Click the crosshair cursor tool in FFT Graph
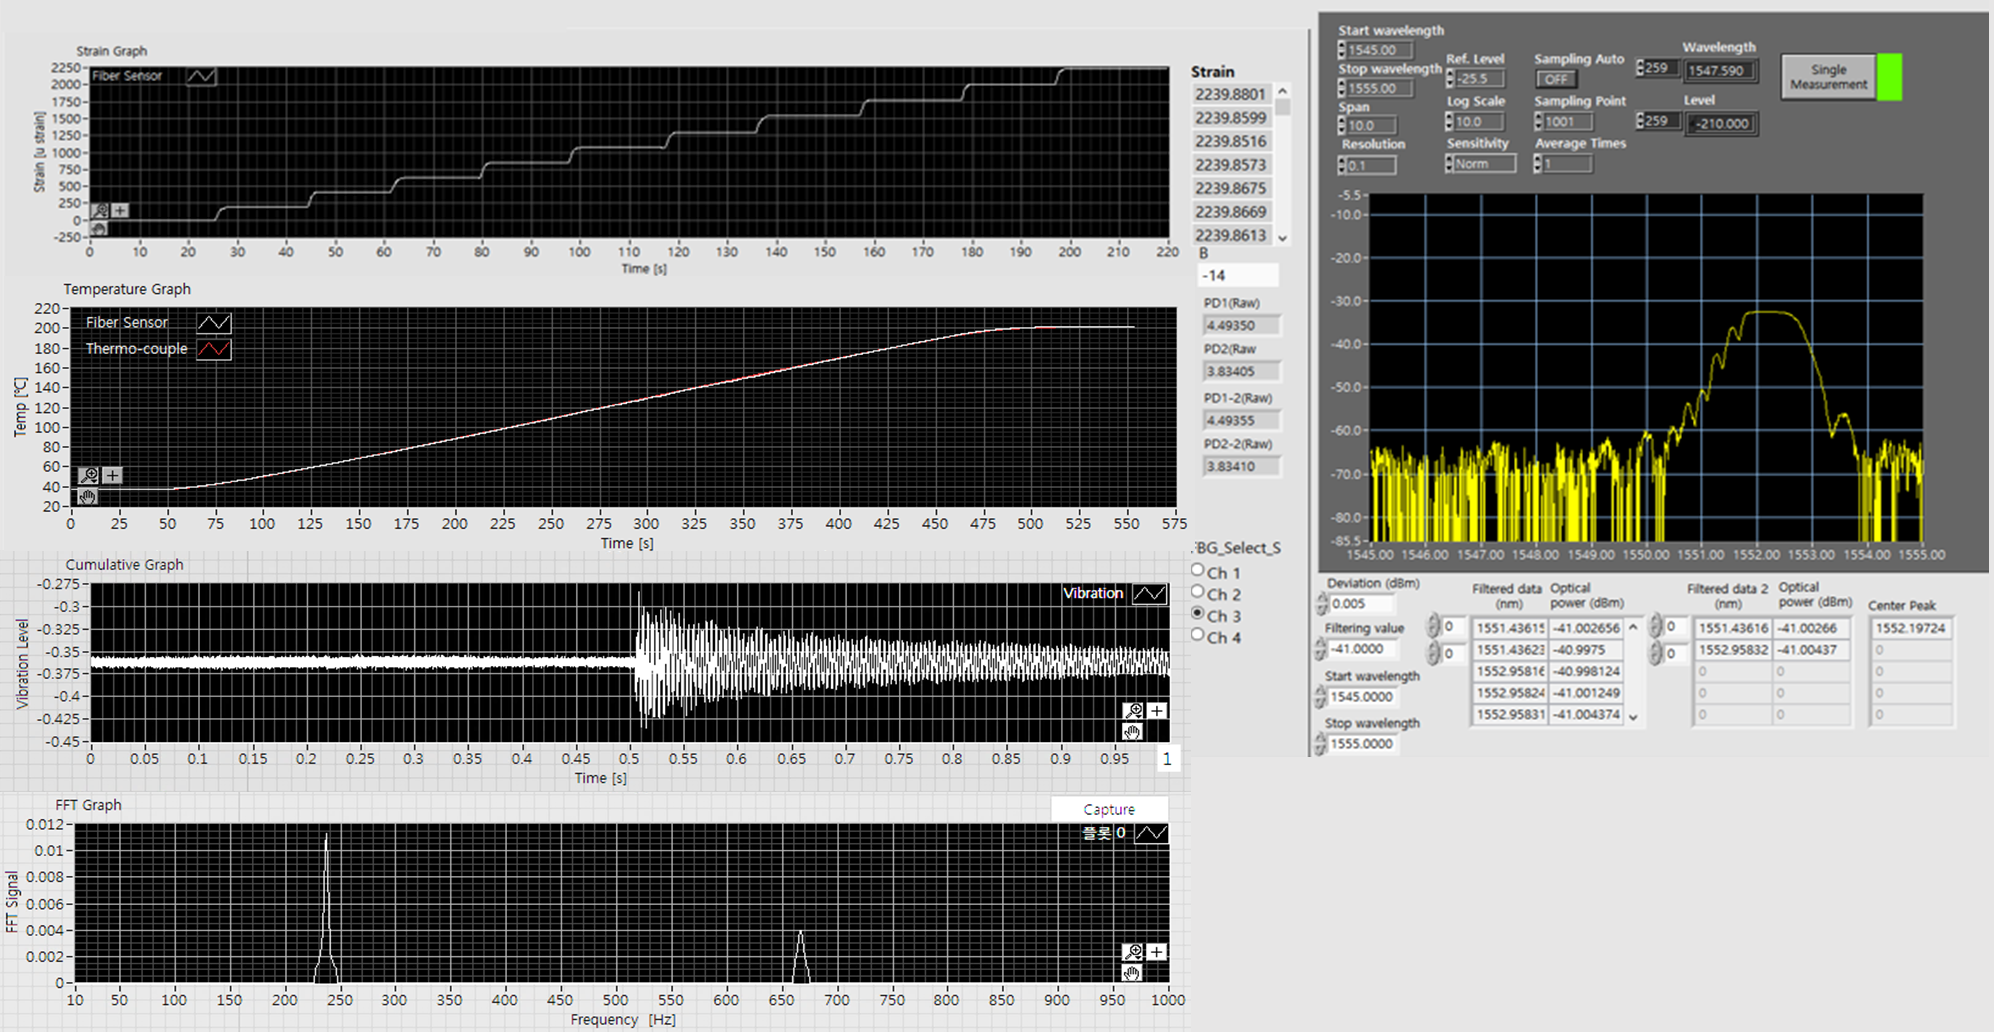The width and height of the screenshot is (1994, 1032). click(x=1156, y=952)
